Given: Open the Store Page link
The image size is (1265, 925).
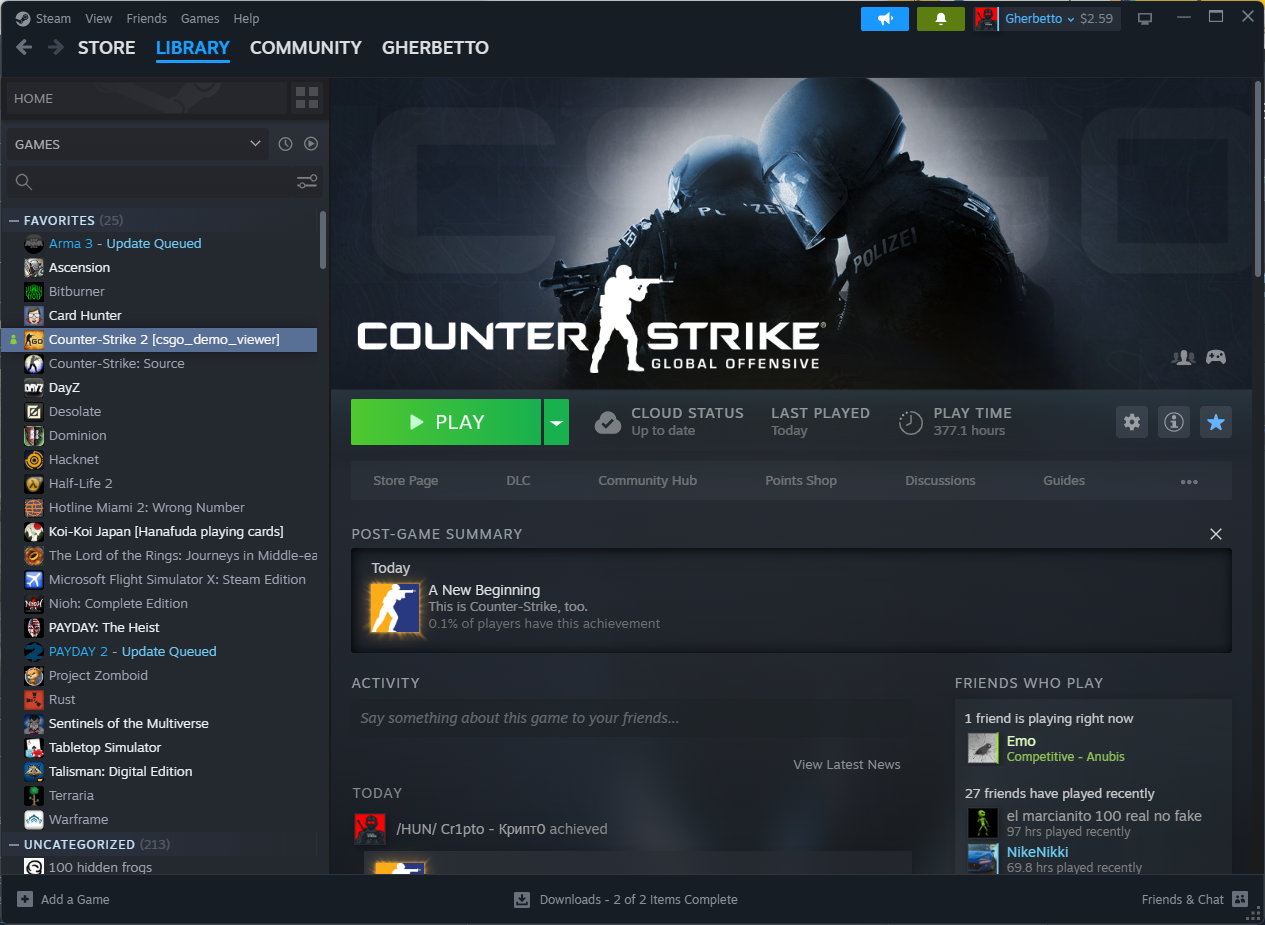Looking at the screenshot, I should tap(405, 481).
